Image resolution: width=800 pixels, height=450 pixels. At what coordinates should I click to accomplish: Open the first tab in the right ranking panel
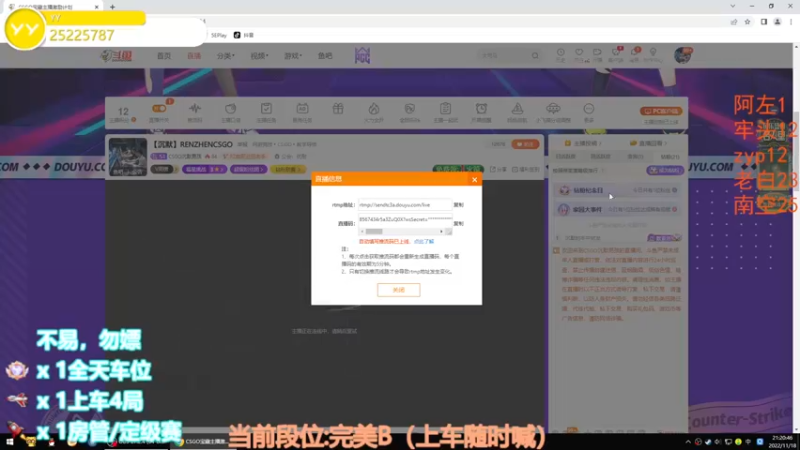[x=565, y=157]
